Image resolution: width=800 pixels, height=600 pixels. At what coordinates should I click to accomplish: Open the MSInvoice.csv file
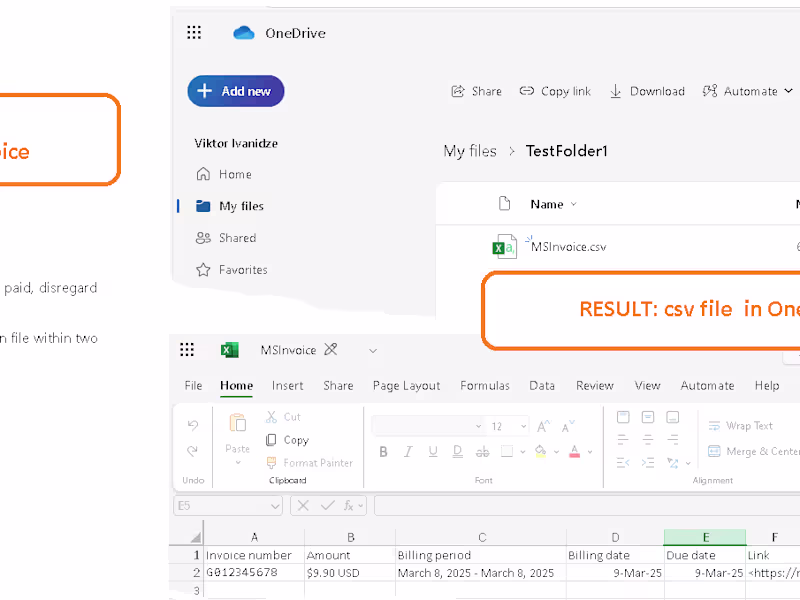tap(568, 247)
